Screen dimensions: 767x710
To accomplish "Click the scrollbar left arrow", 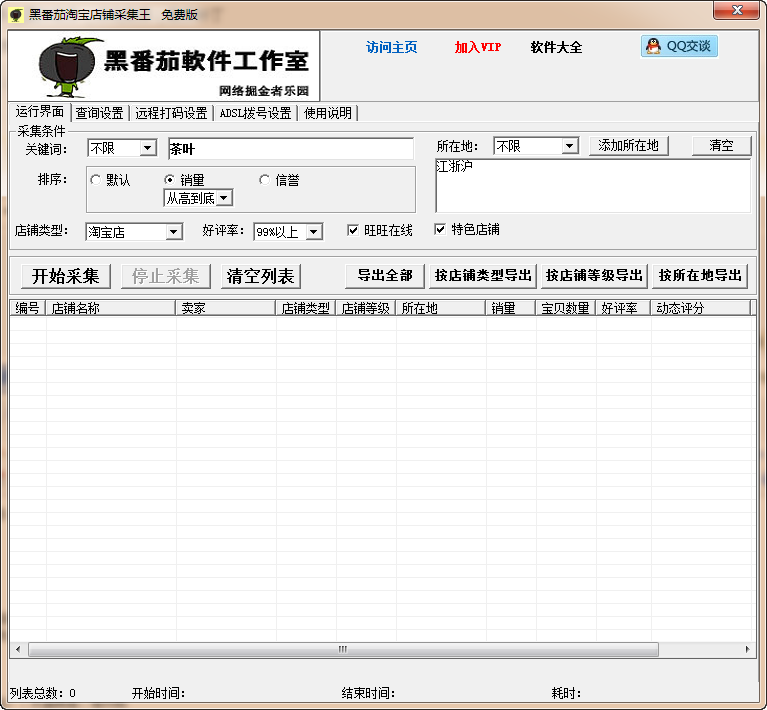I will pos(18,649).
